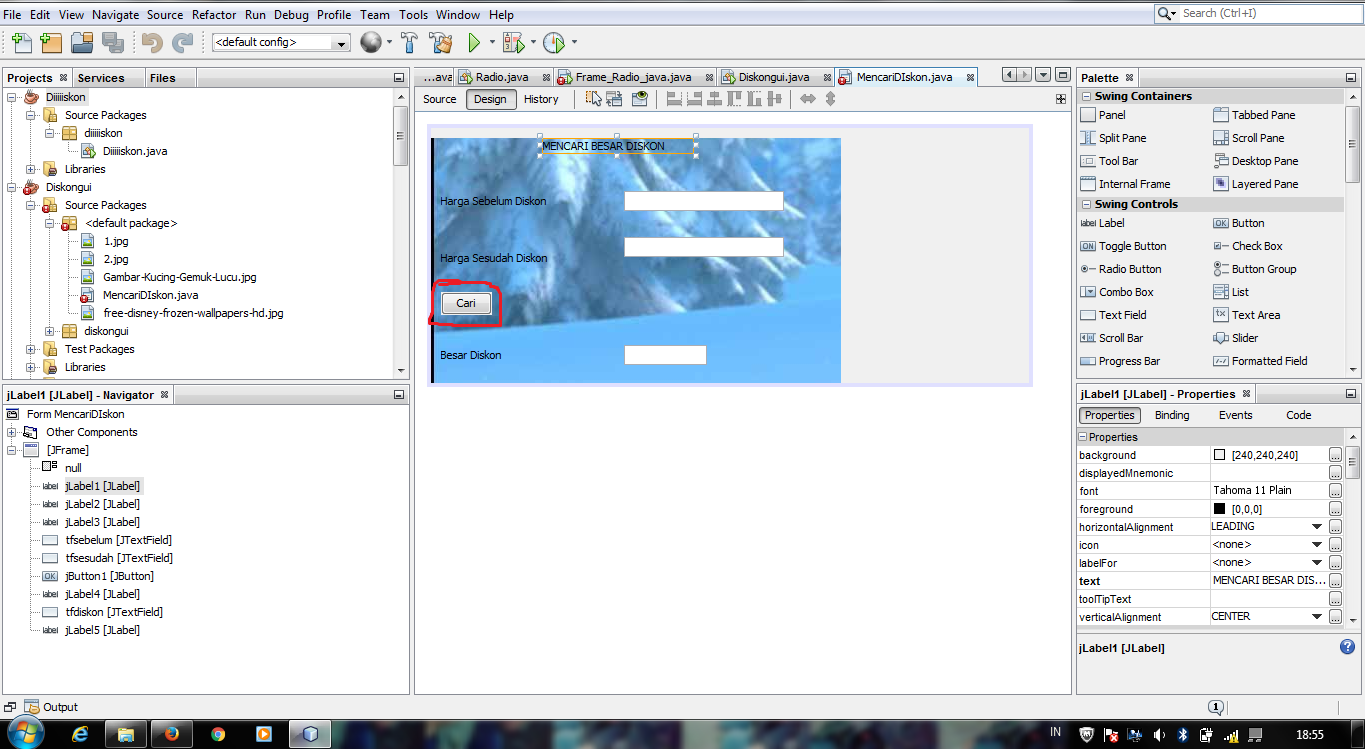
Task: Open the Tools menu
Action: (x=413, y=15)
